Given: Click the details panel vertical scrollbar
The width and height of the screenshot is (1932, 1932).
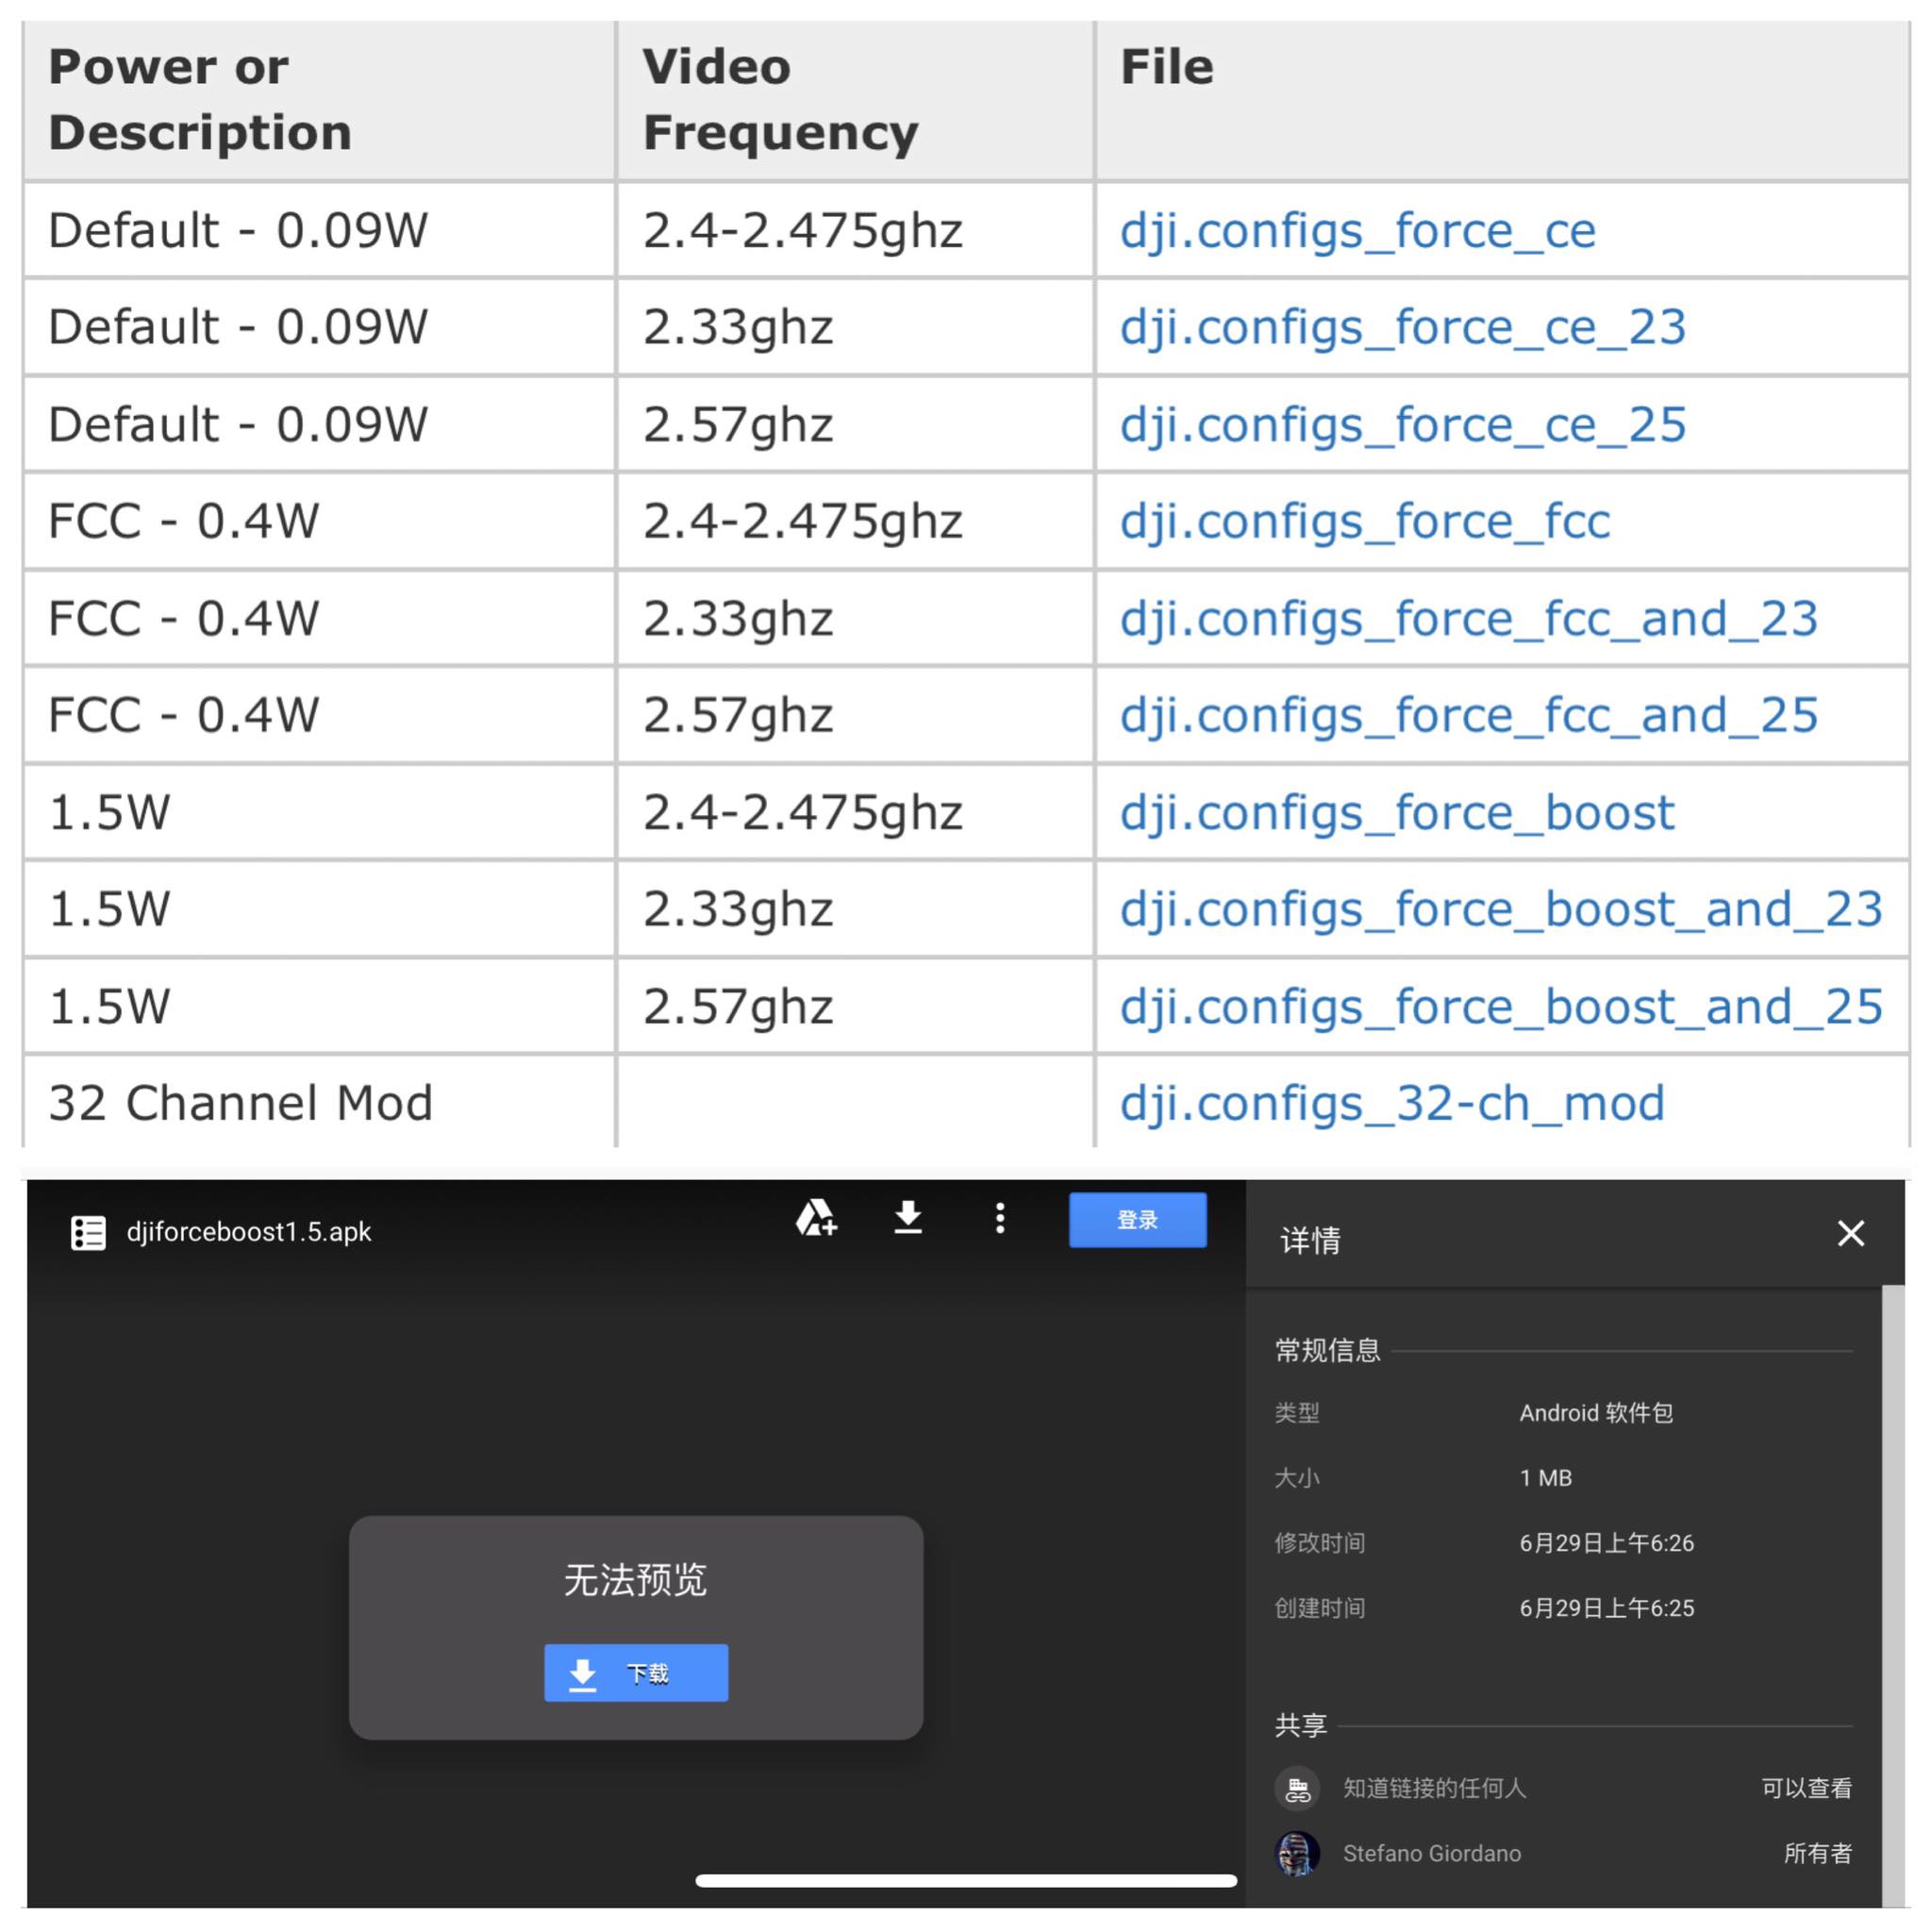Looking at the screenshot, I should click(1893, 1596).
